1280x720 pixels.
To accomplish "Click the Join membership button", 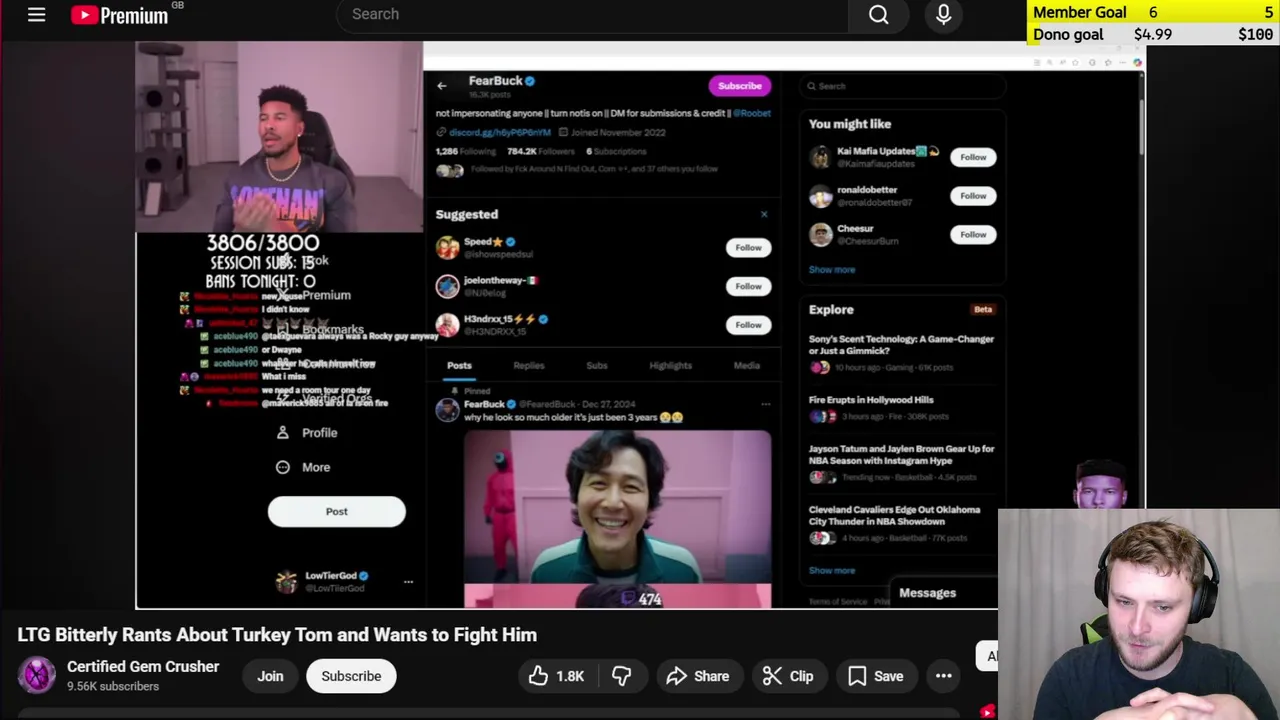I will point(270,676).
